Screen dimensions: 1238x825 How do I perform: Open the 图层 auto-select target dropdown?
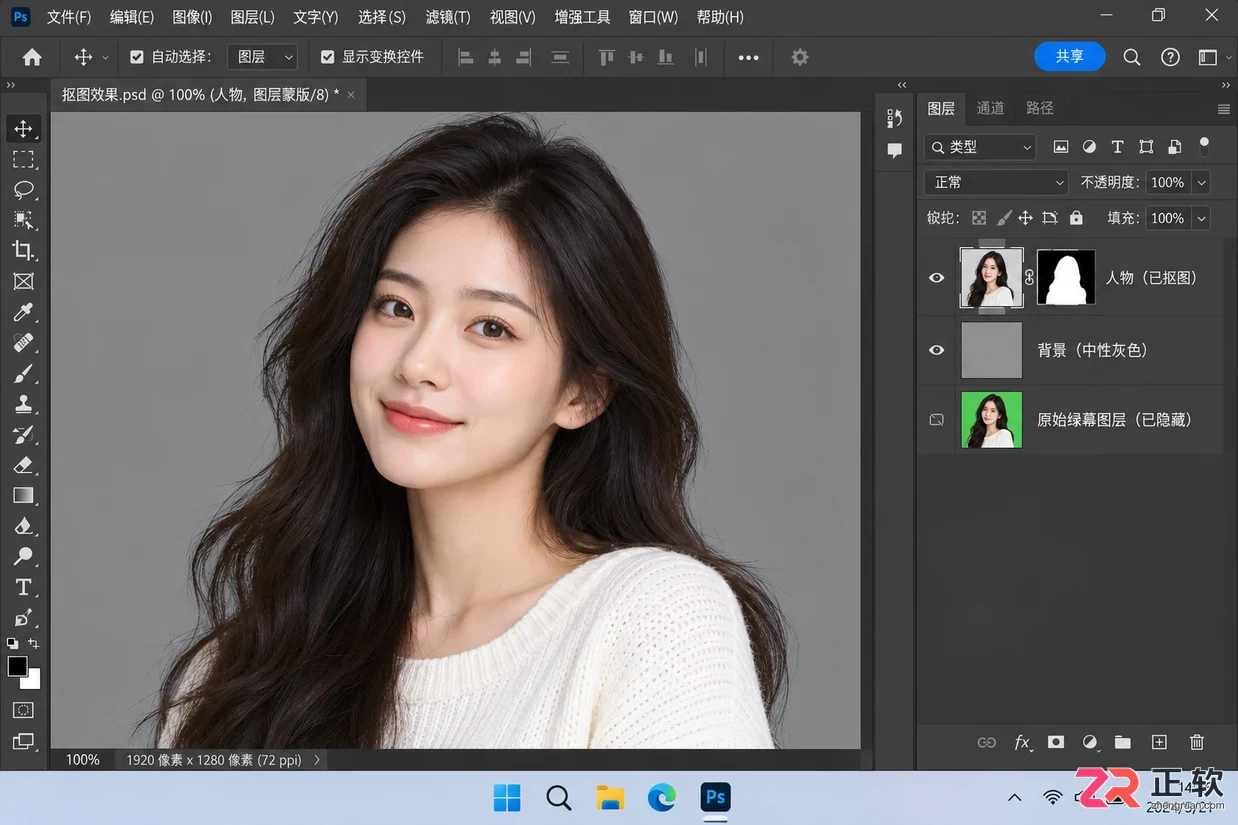click(x=262, y=57)
